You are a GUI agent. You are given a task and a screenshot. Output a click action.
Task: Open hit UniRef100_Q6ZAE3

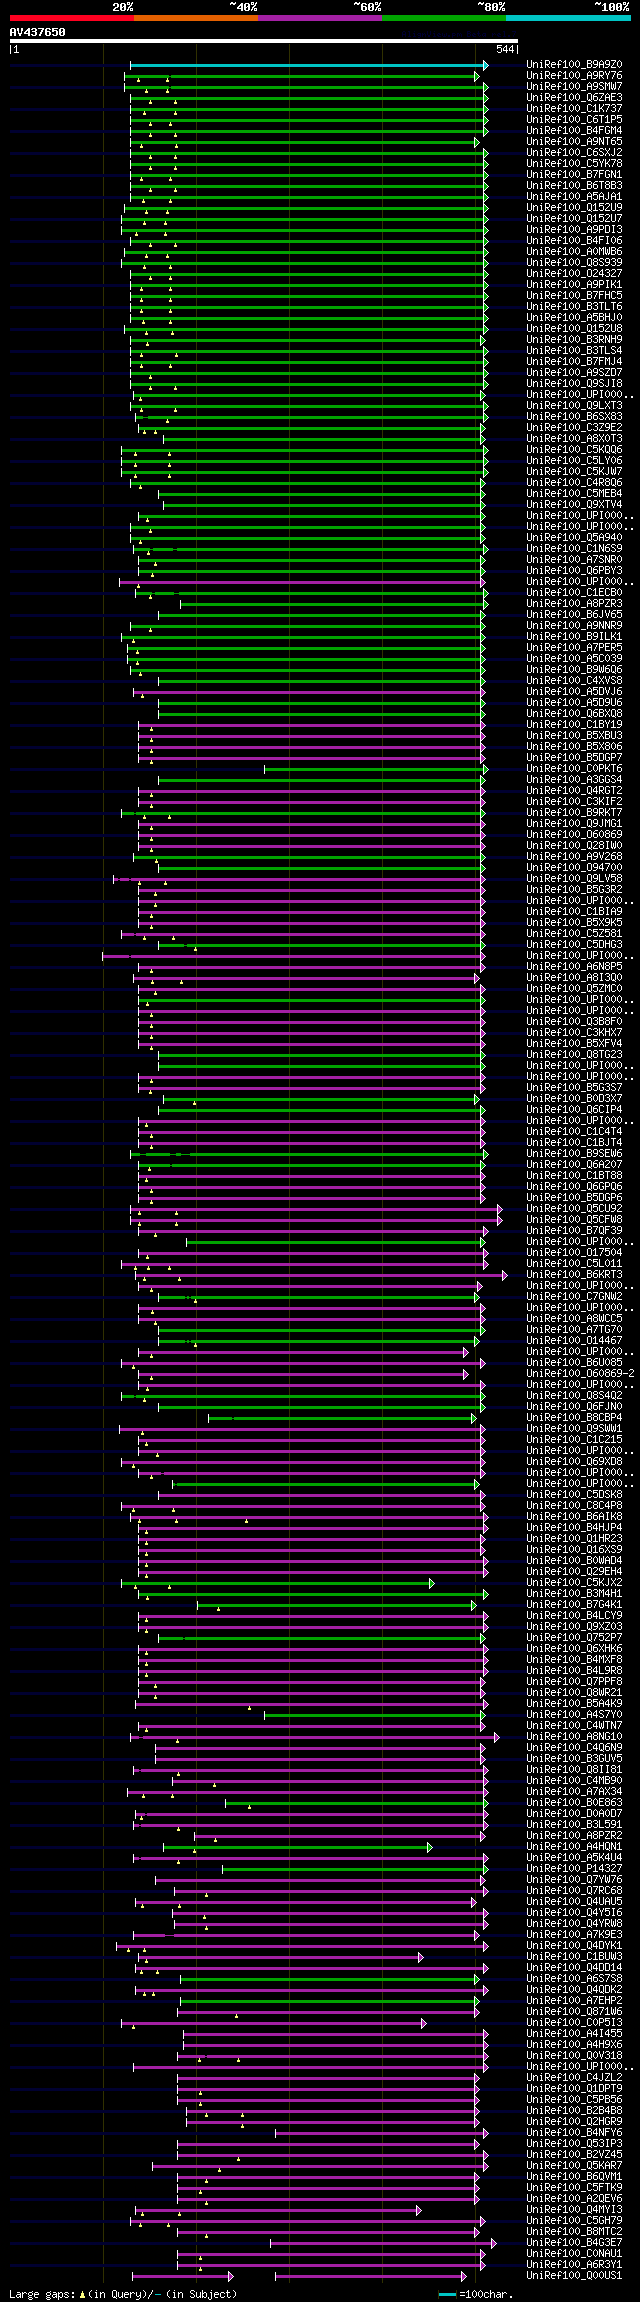point(574,98)
